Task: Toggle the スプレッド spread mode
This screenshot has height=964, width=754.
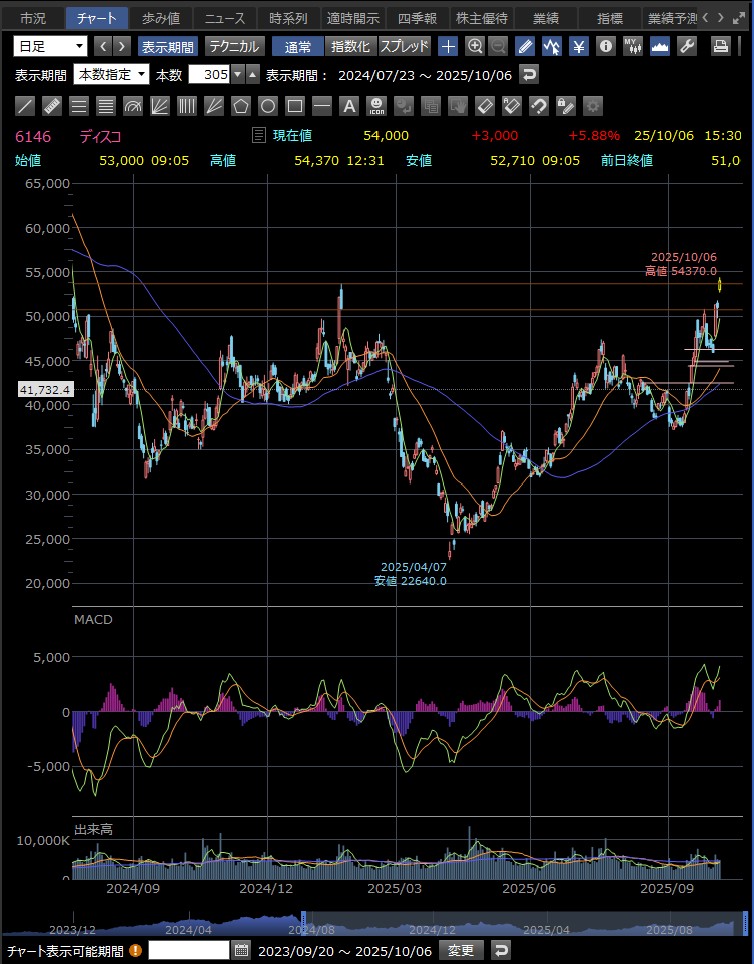Action: (x=404, y=46)
